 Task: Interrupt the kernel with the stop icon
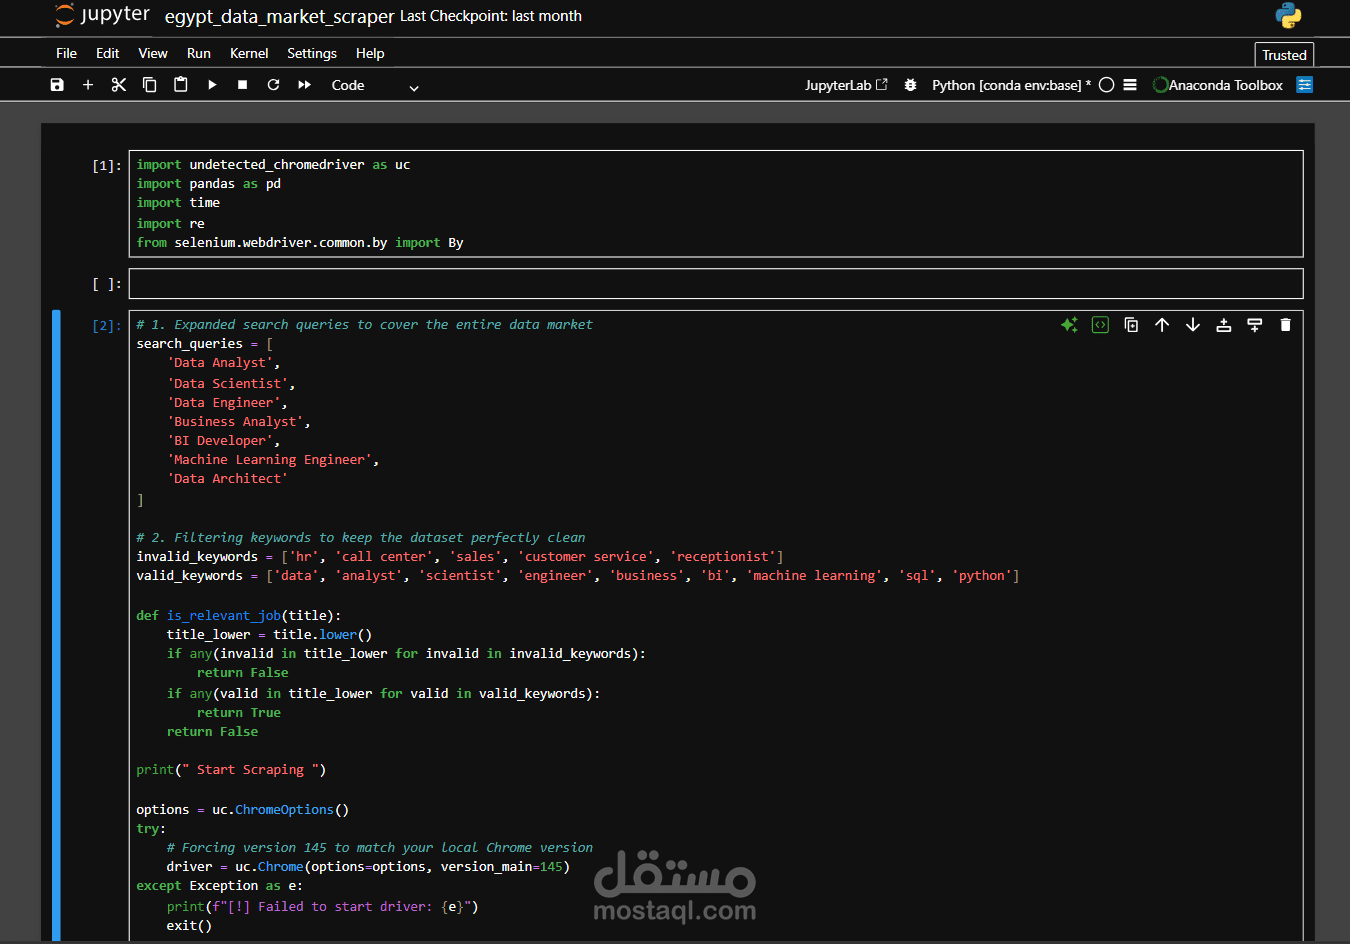coord(242,85)
